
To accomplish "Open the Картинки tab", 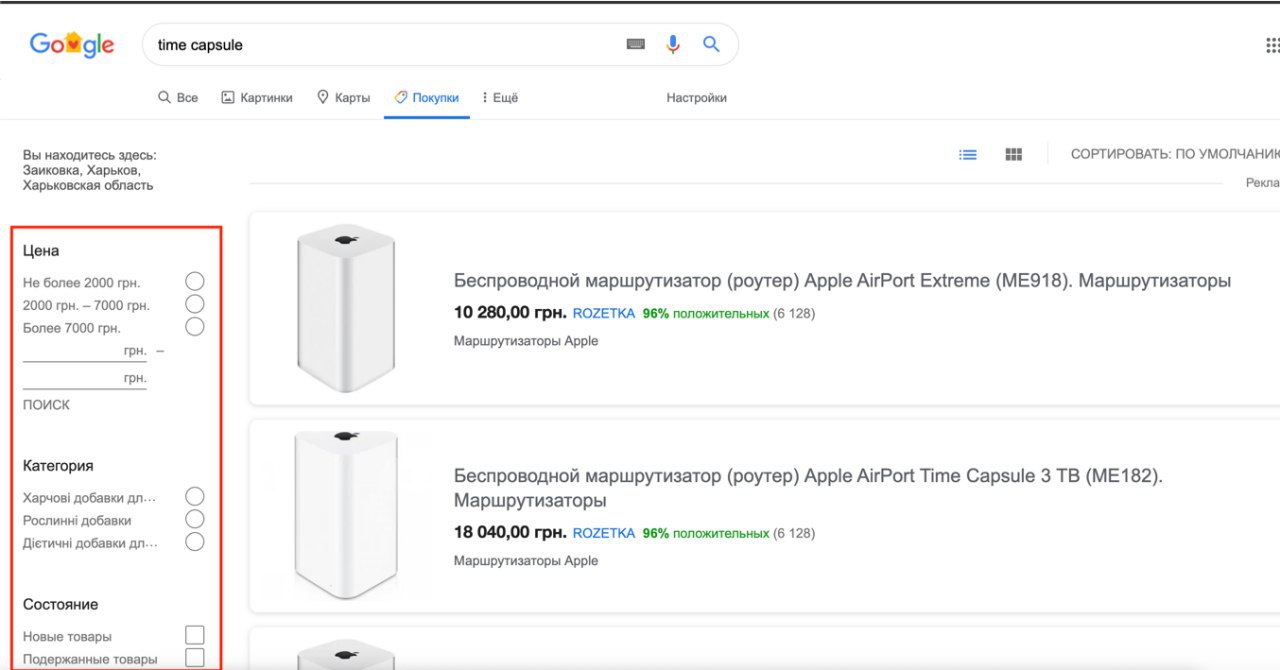I will click(x=257, y=98).
